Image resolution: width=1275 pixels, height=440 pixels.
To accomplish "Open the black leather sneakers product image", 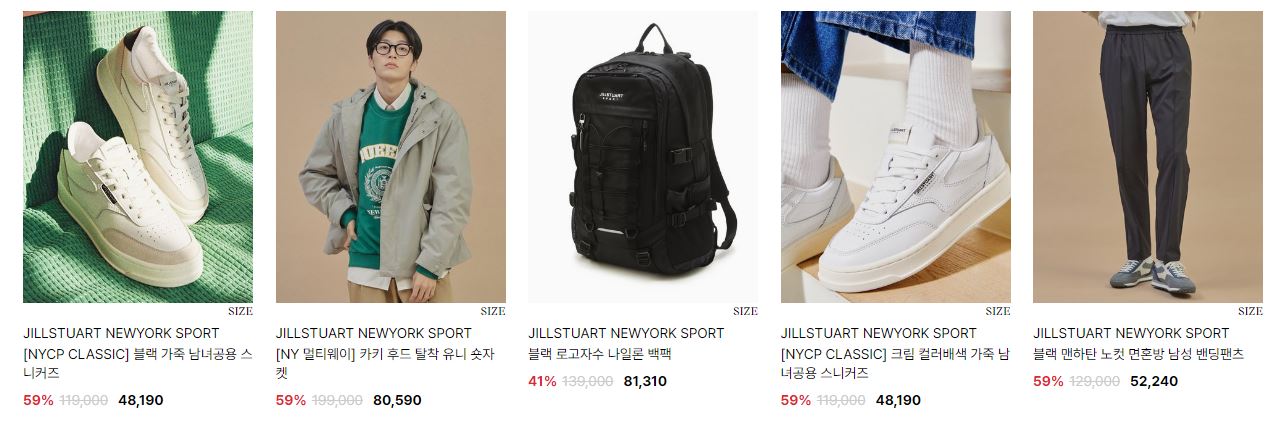I will pos(138,157).
